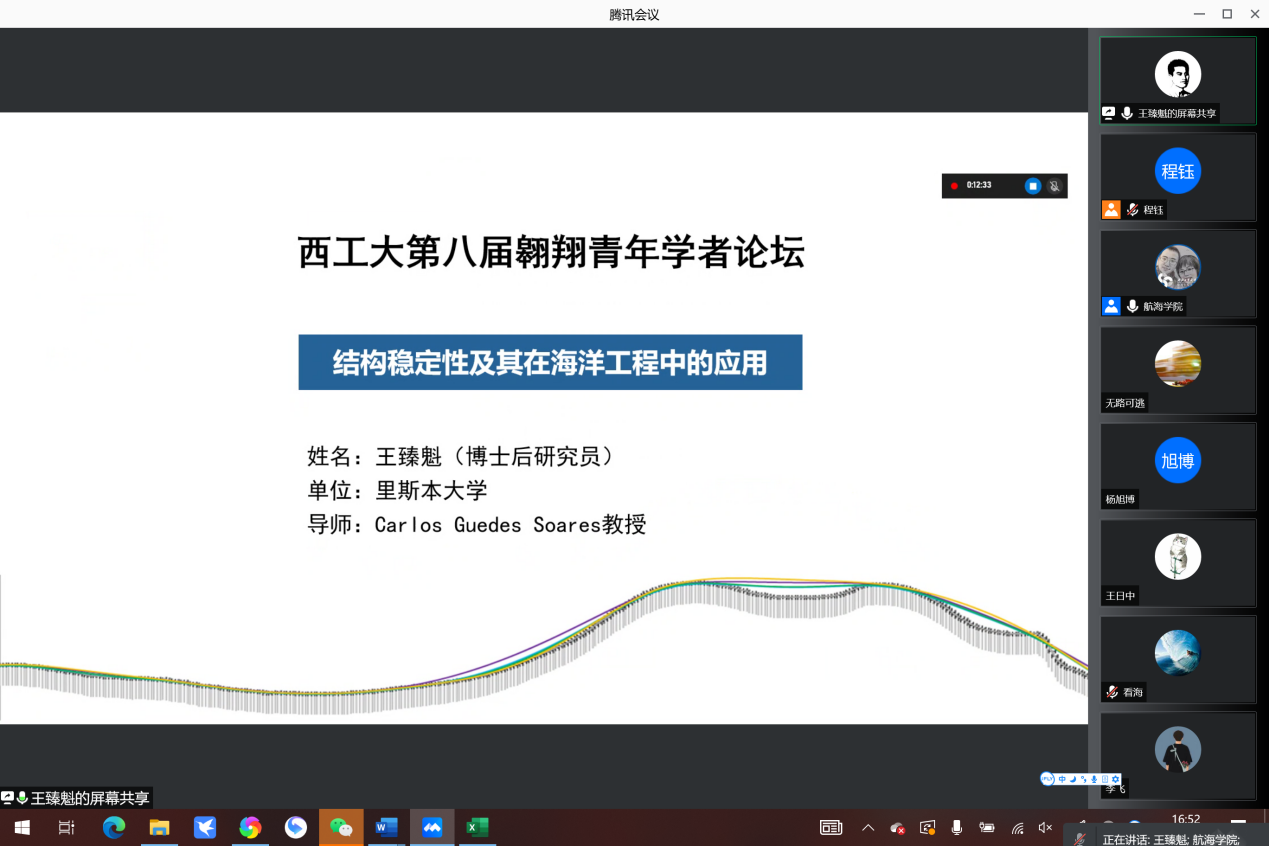Click the microphone tray icon
The height and width of the screenshot is (846, 1269).
(x=957, y=828)
